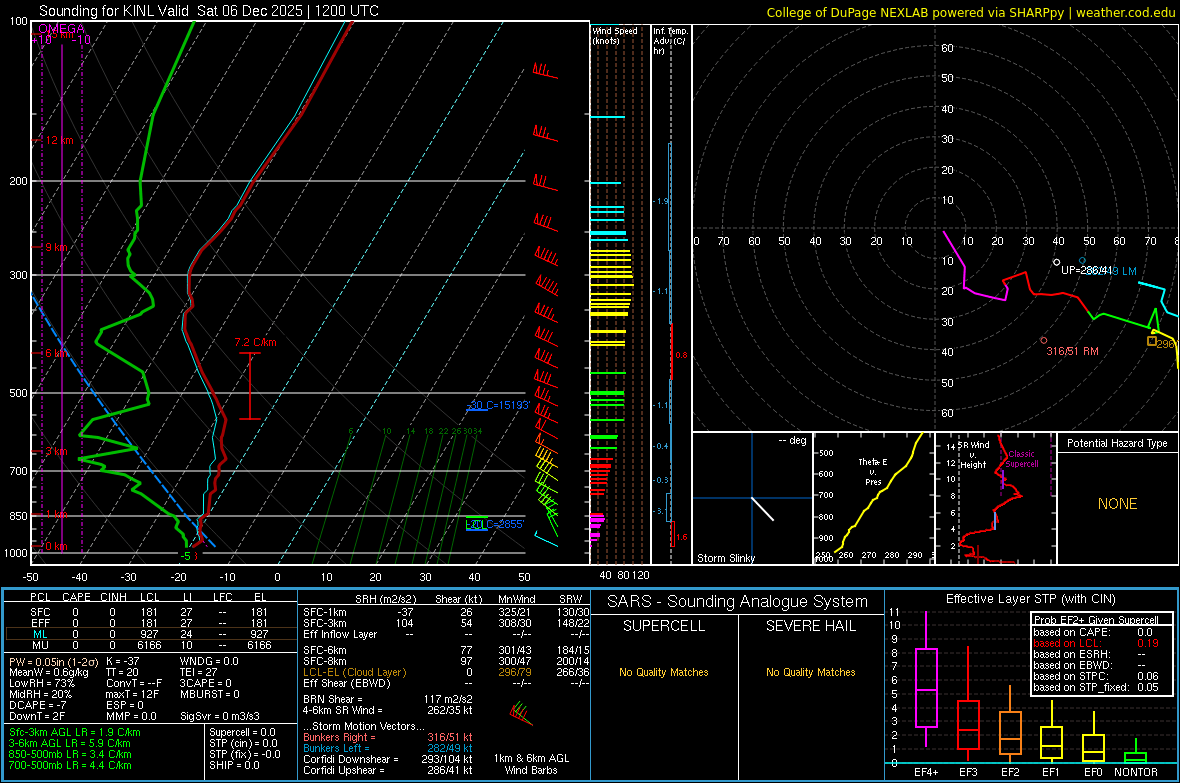The image size is (1180, 783).
Task: Select the highlighted ML parcel row
Action: tap(149, 634)
